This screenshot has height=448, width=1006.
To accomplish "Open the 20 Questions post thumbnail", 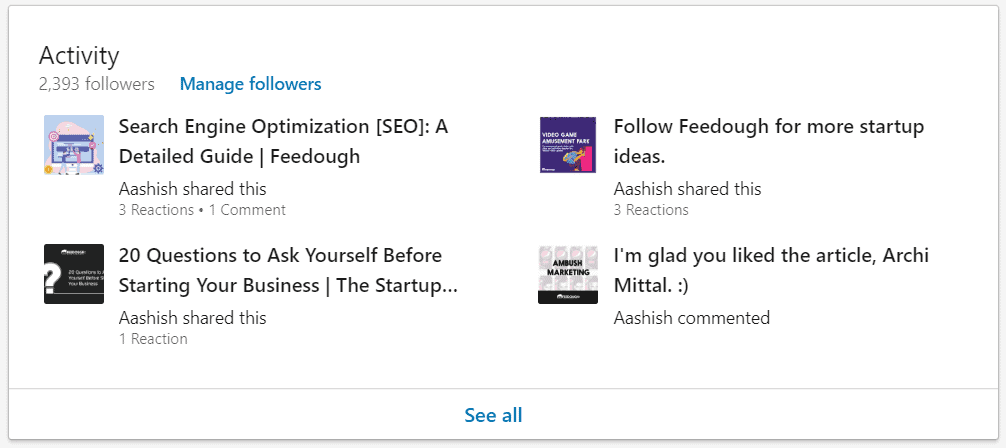I will [x=74, y=273].
